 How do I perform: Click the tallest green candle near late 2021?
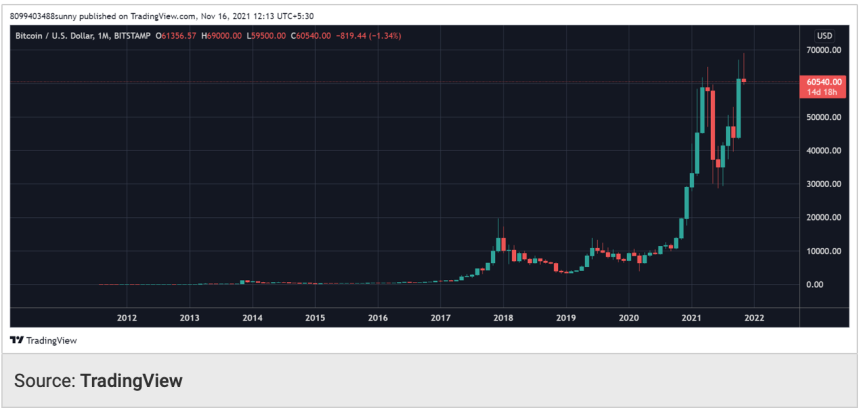[739, 108]
